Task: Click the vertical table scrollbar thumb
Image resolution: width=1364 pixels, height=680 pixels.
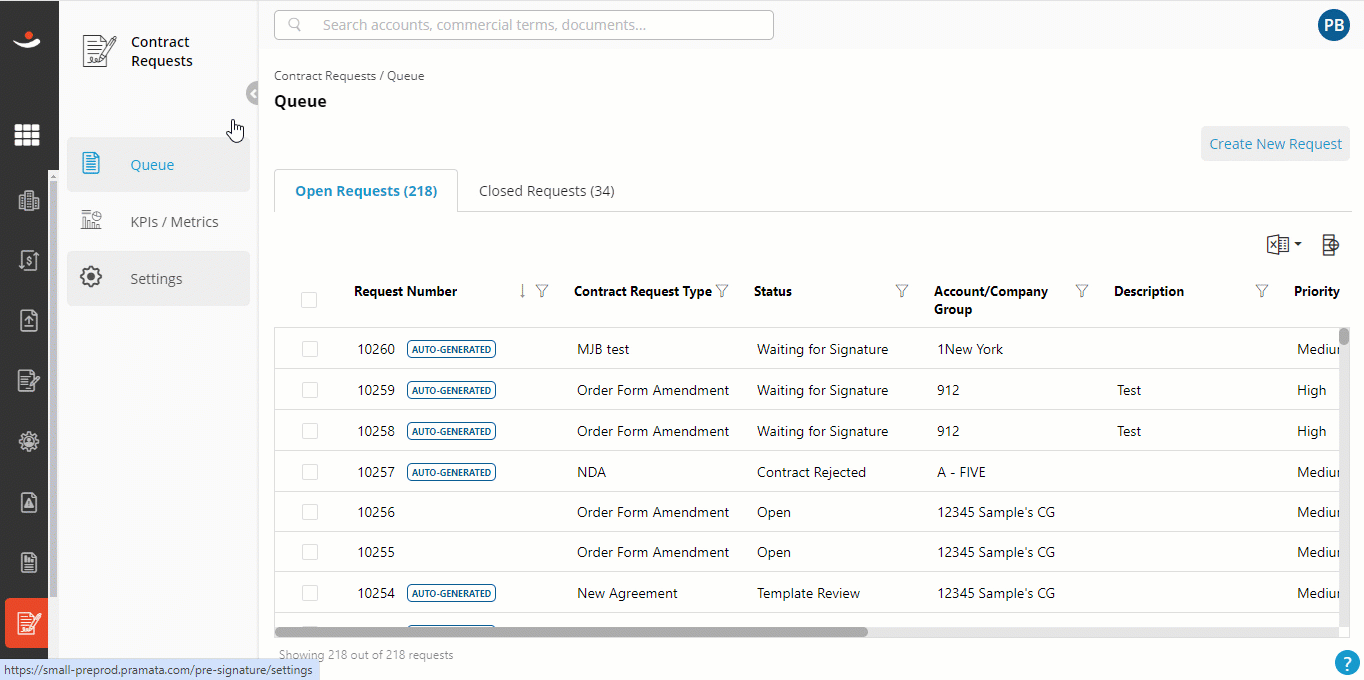Action: click(1344, 336)
